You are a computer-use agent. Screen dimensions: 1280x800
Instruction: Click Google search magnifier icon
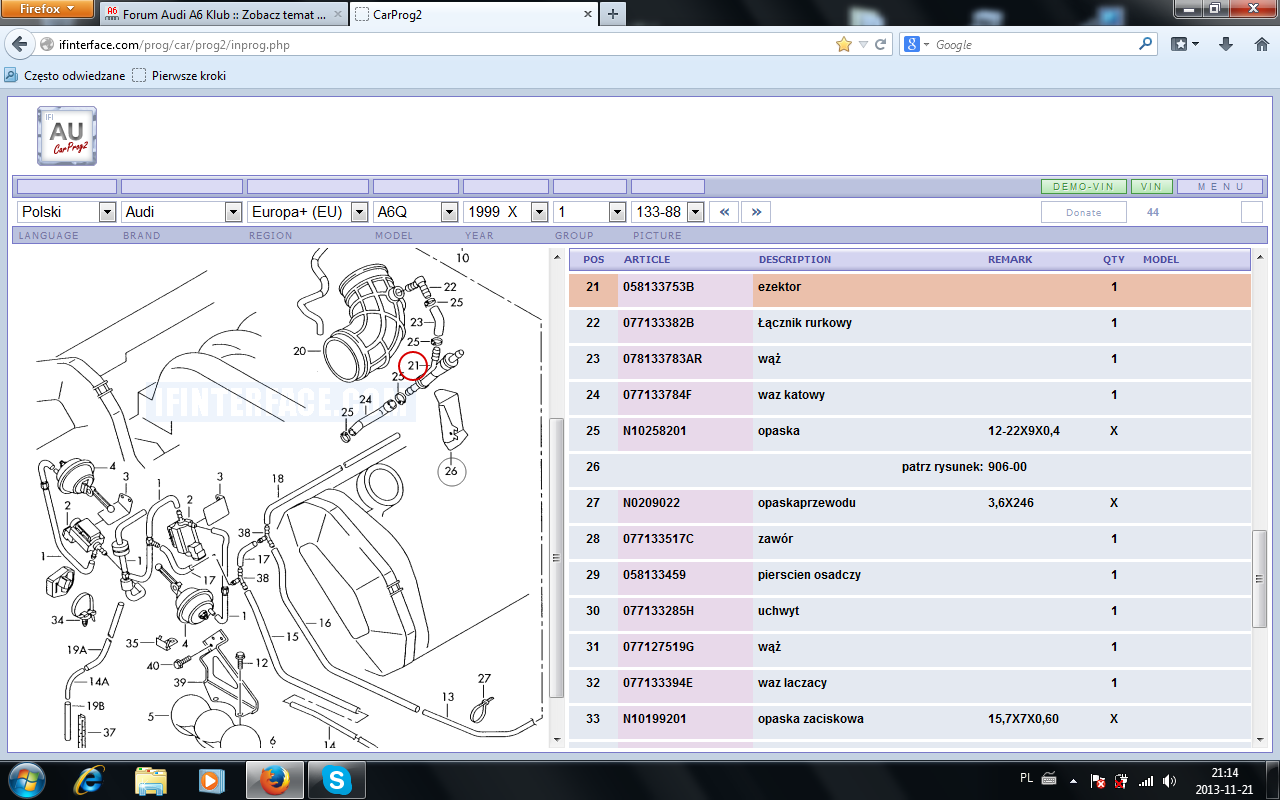[1146, 45]
